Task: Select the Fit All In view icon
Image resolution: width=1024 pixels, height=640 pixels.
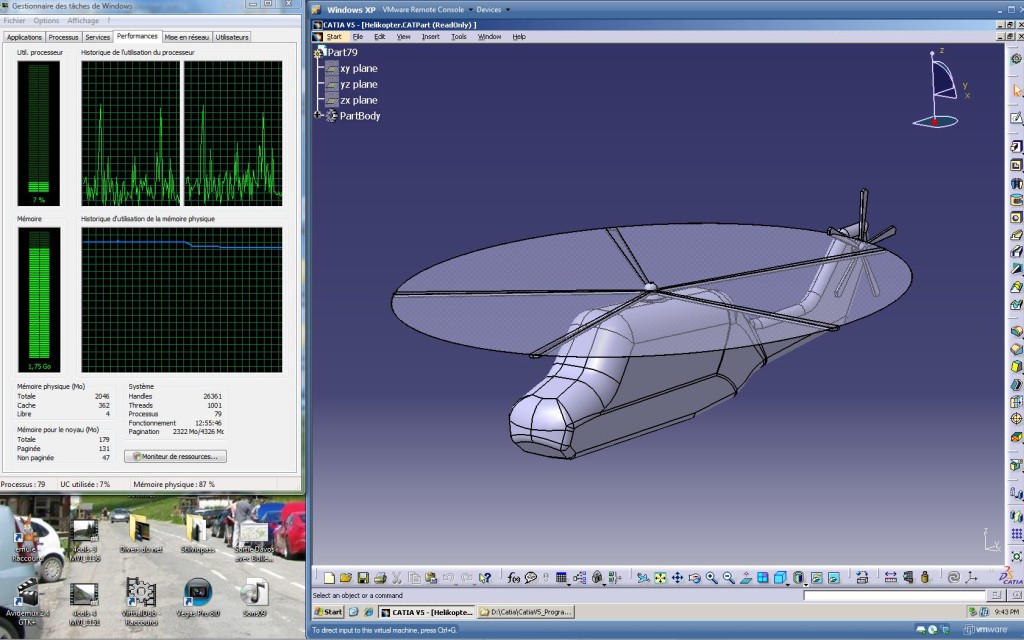Action: tap(660, 578)
